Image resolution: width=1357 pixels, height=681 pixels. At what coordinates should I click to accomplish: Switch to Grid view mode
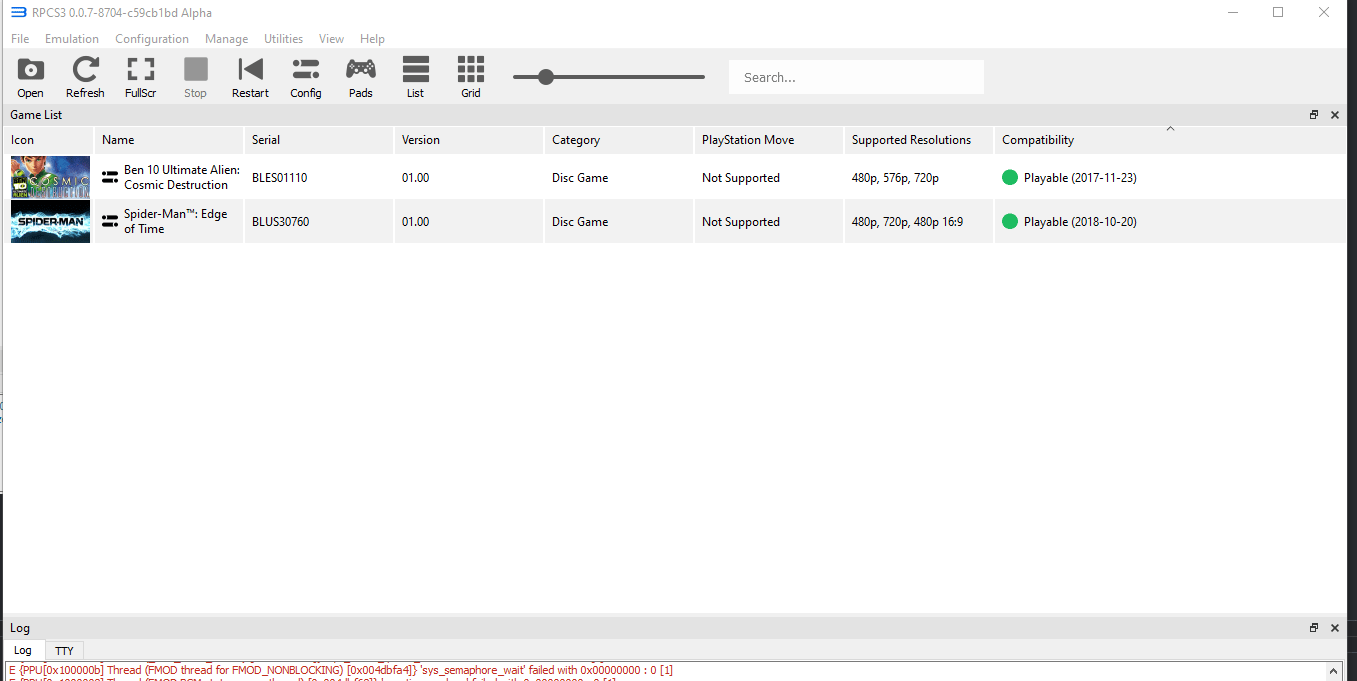click(471, 77)
